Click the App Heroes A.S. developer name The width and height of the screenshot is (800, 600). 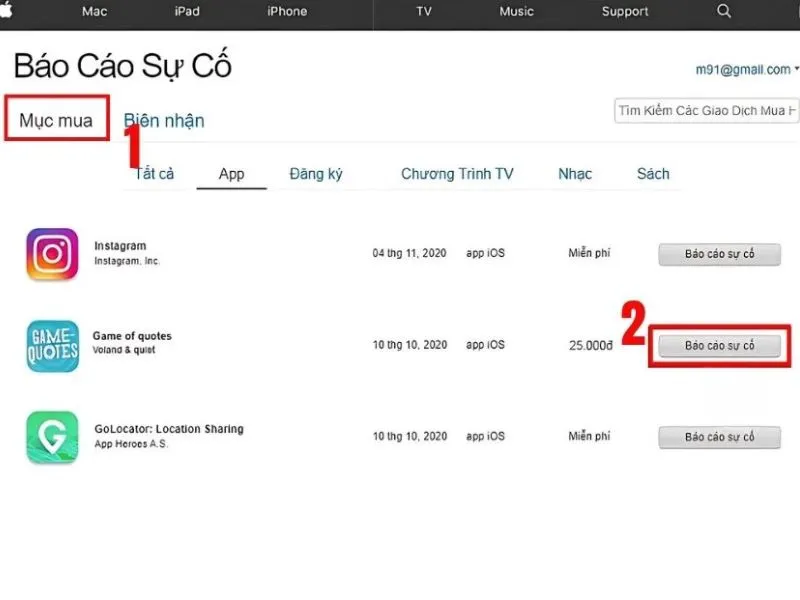131,444
